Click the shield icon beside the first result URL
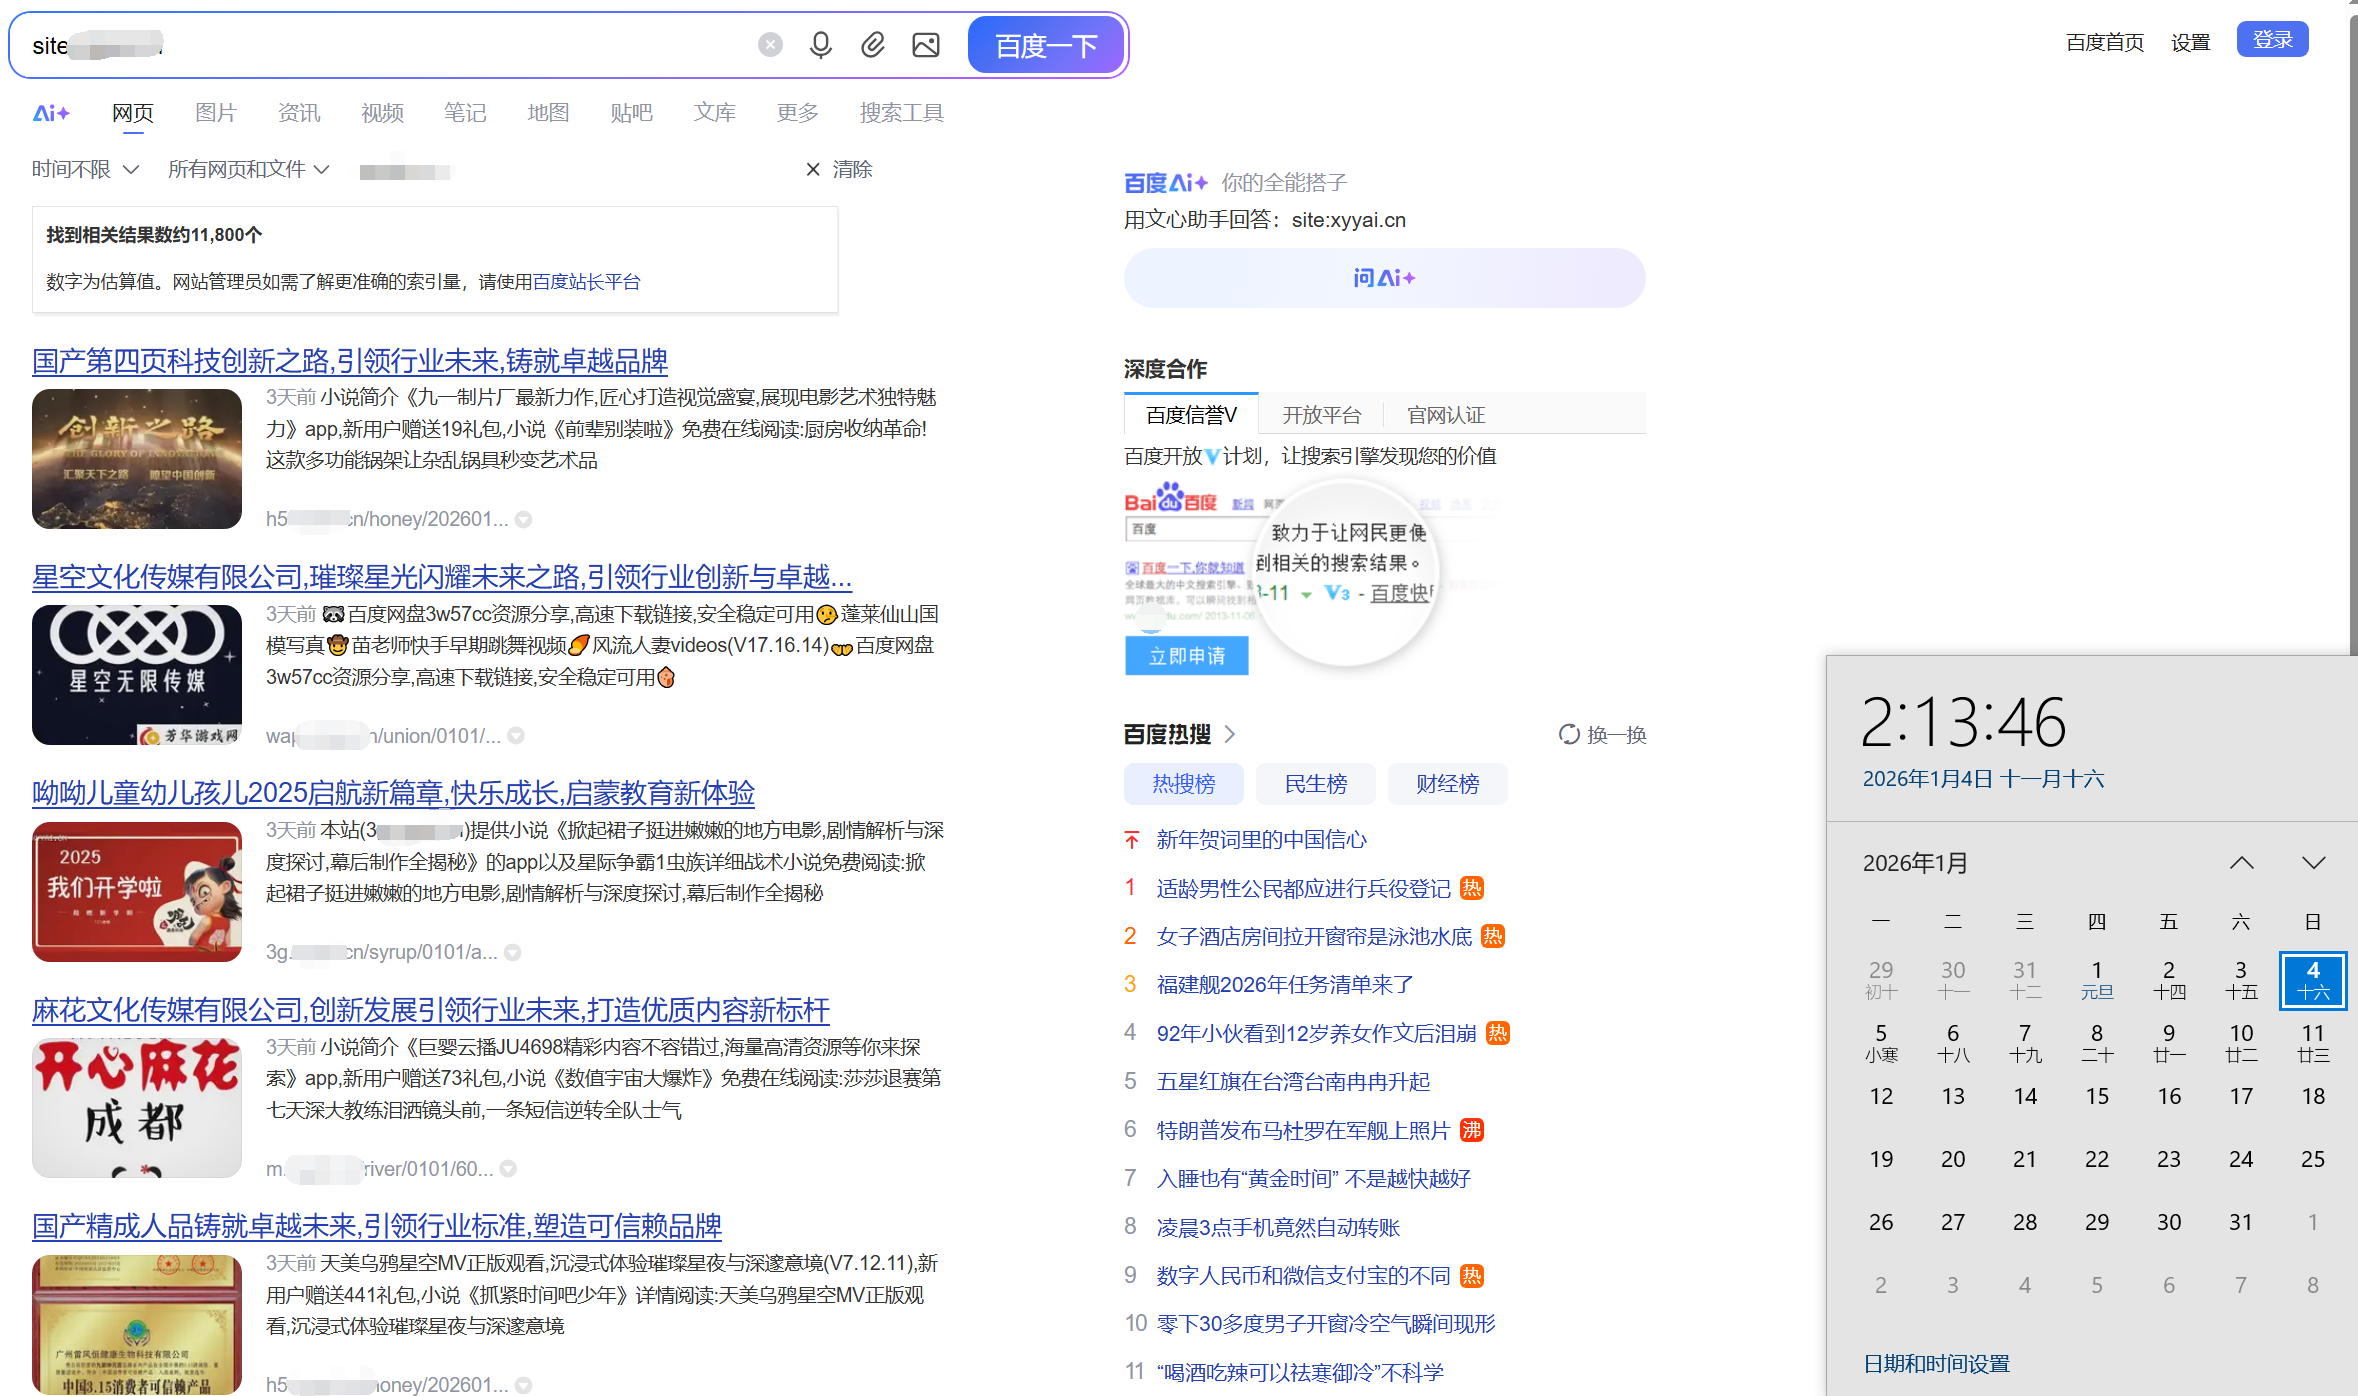 coord(525,519)
